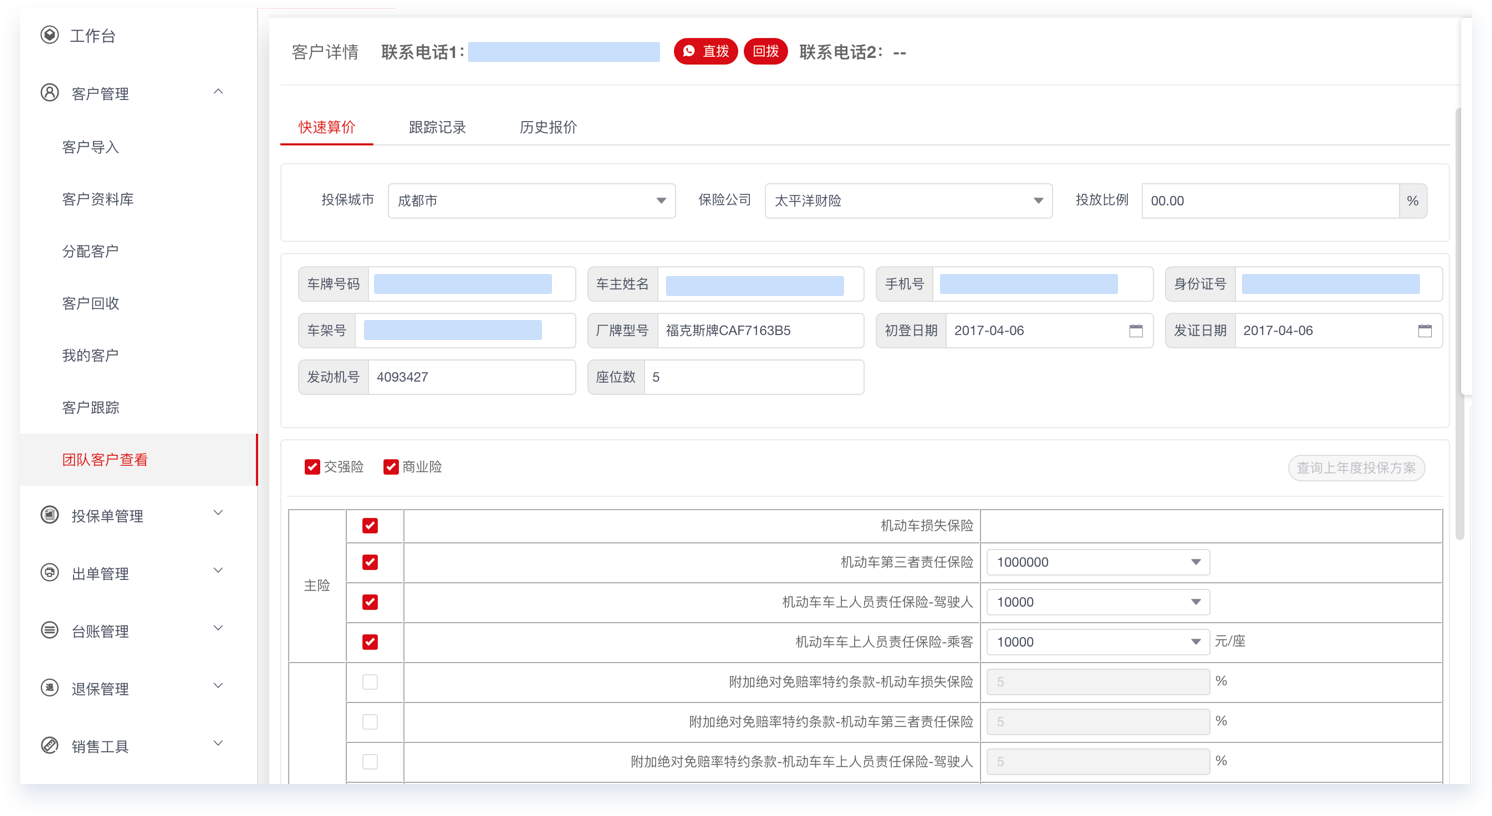Image resolution: width=1492 pixels, height=816 pixels.
Task: Open the 投保城市 dropdown
Action: point(531,201)
